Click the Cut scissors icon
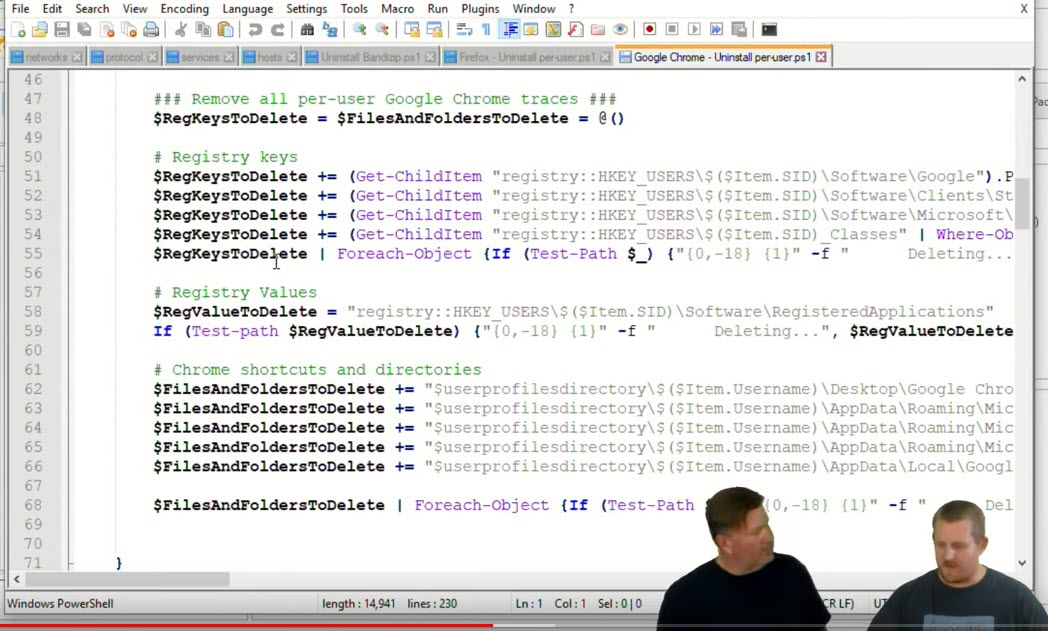Screen dimensions: 1048x631 click(x=180, y=29)
